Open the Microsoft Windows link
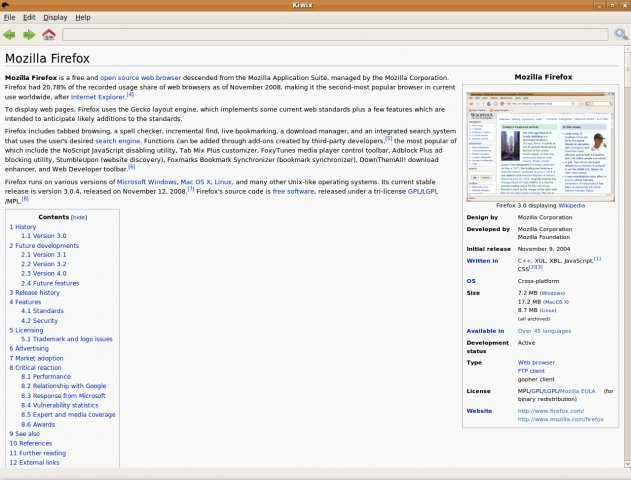The height and width of the screenshot is (480, 631). click(x=146, y=182)
